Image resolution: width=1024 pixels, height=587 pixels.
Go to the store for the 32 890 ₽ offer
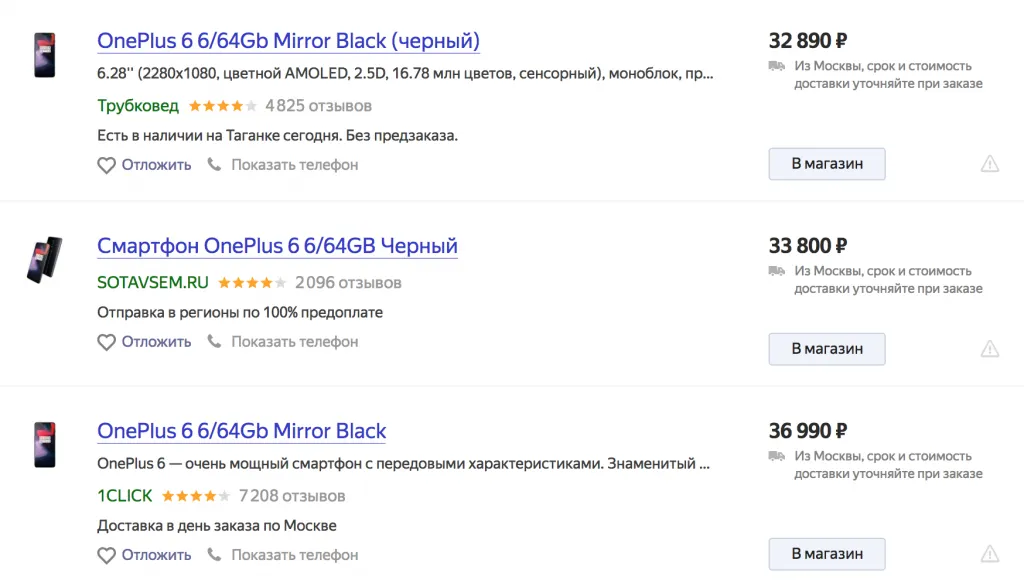pyautogui.click(x=826, y=164)
